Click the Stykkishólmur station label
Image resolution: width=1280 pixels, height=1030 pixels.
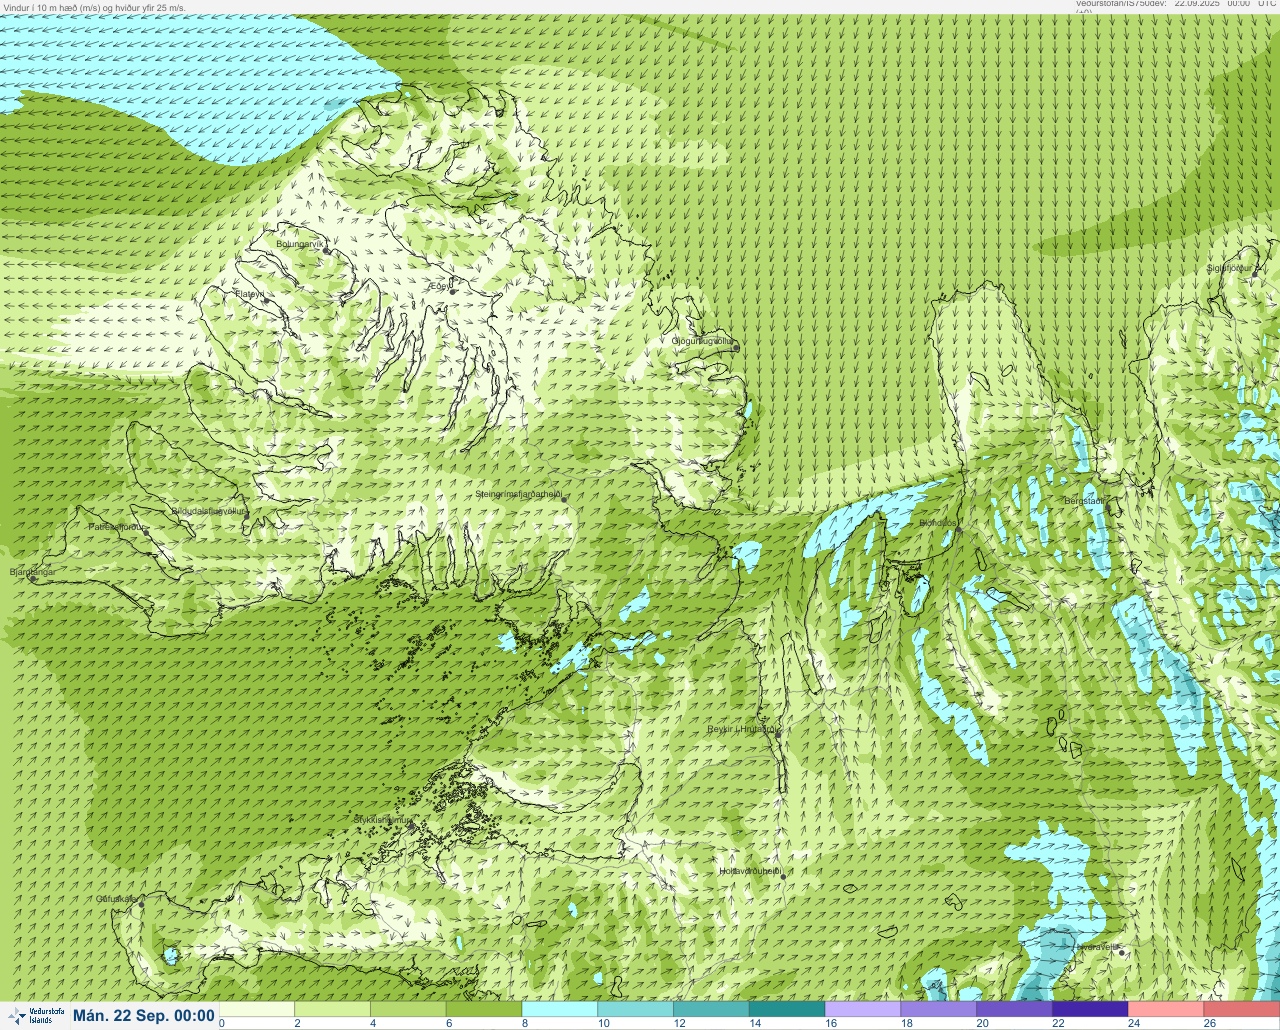coord(383,819)
